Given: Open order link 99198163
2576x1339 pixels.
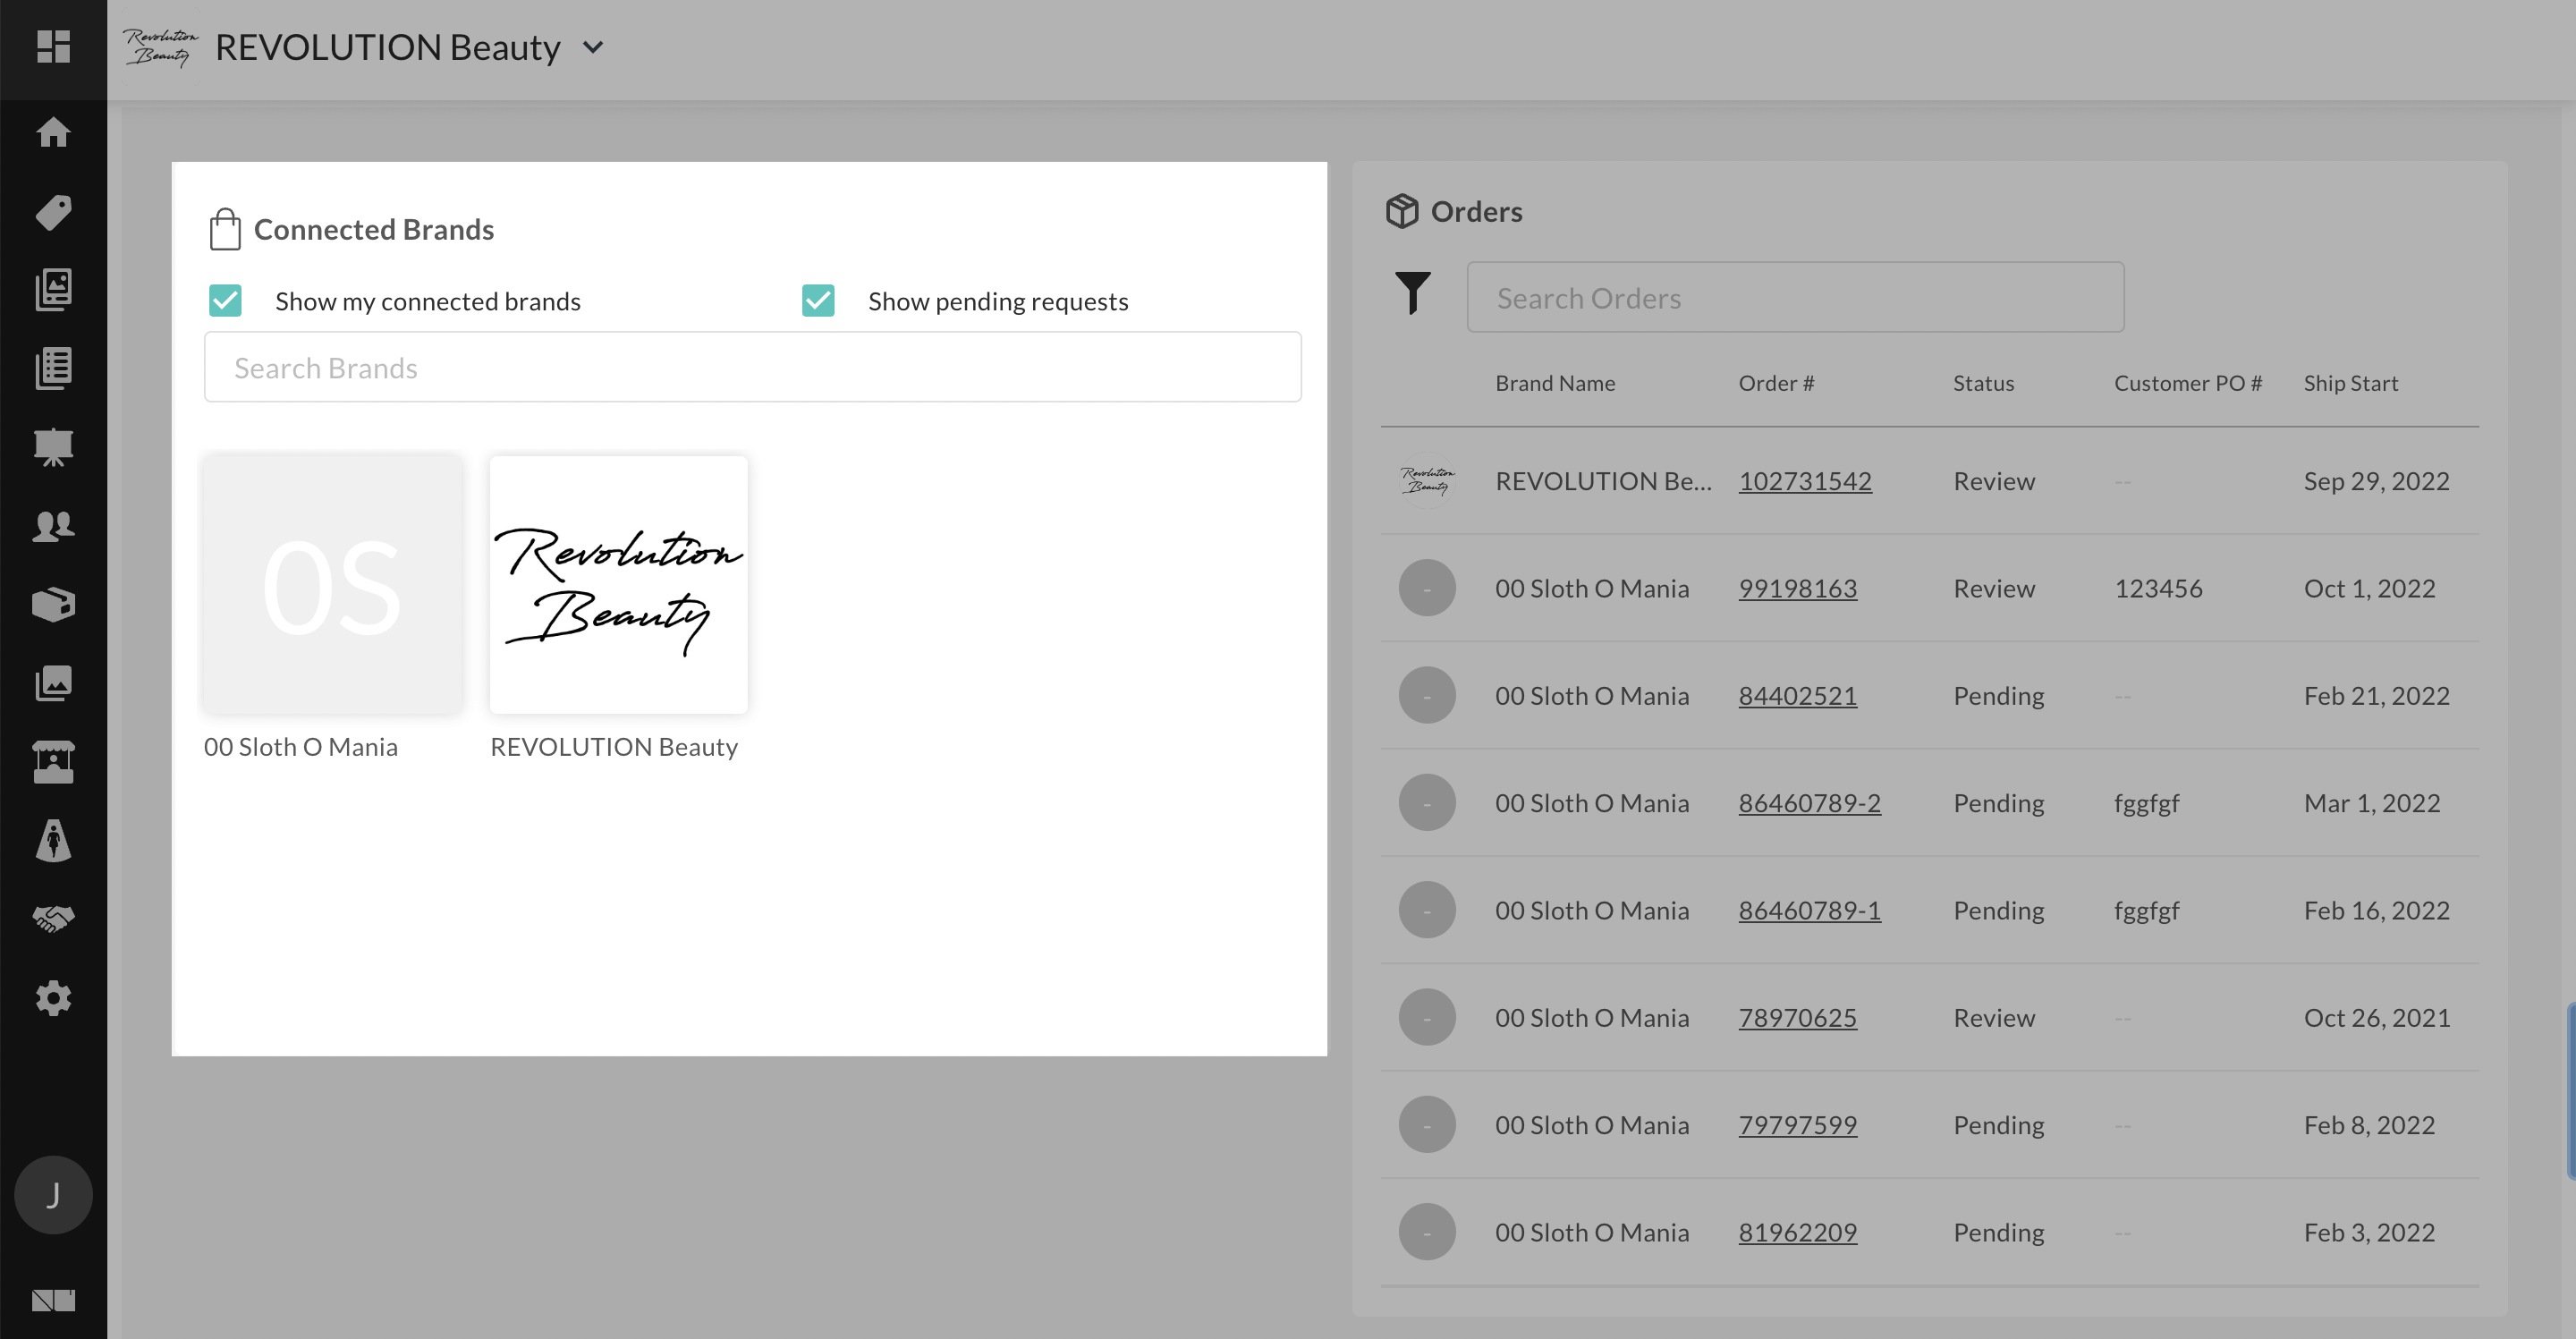Looking at the screenshot, I should (1798, 588).
